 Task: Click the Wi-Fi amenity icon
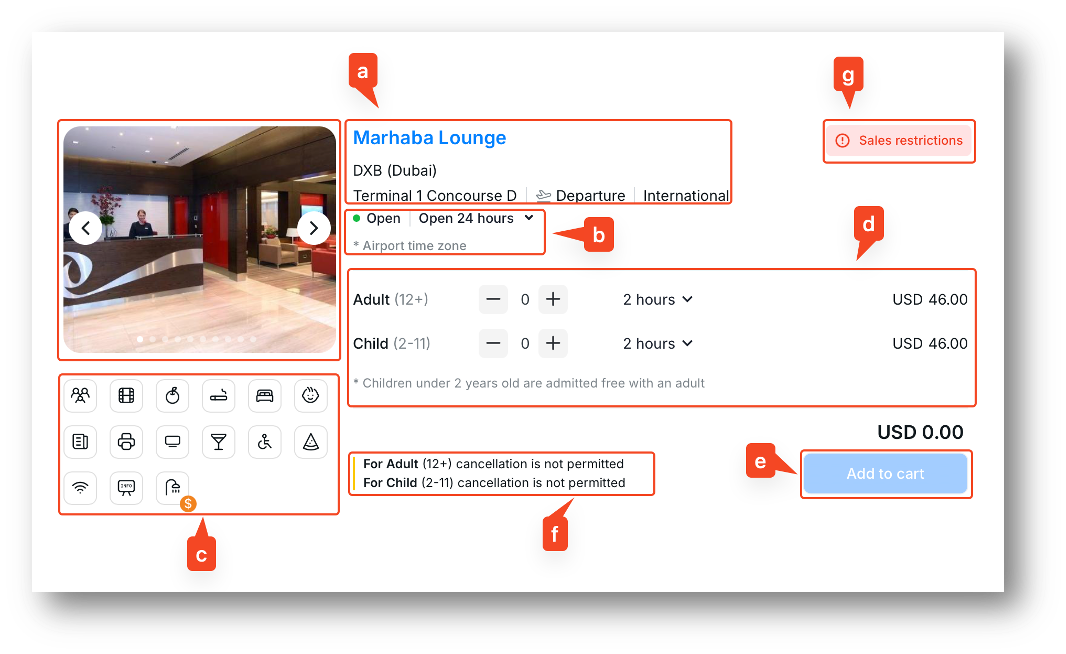80,487
